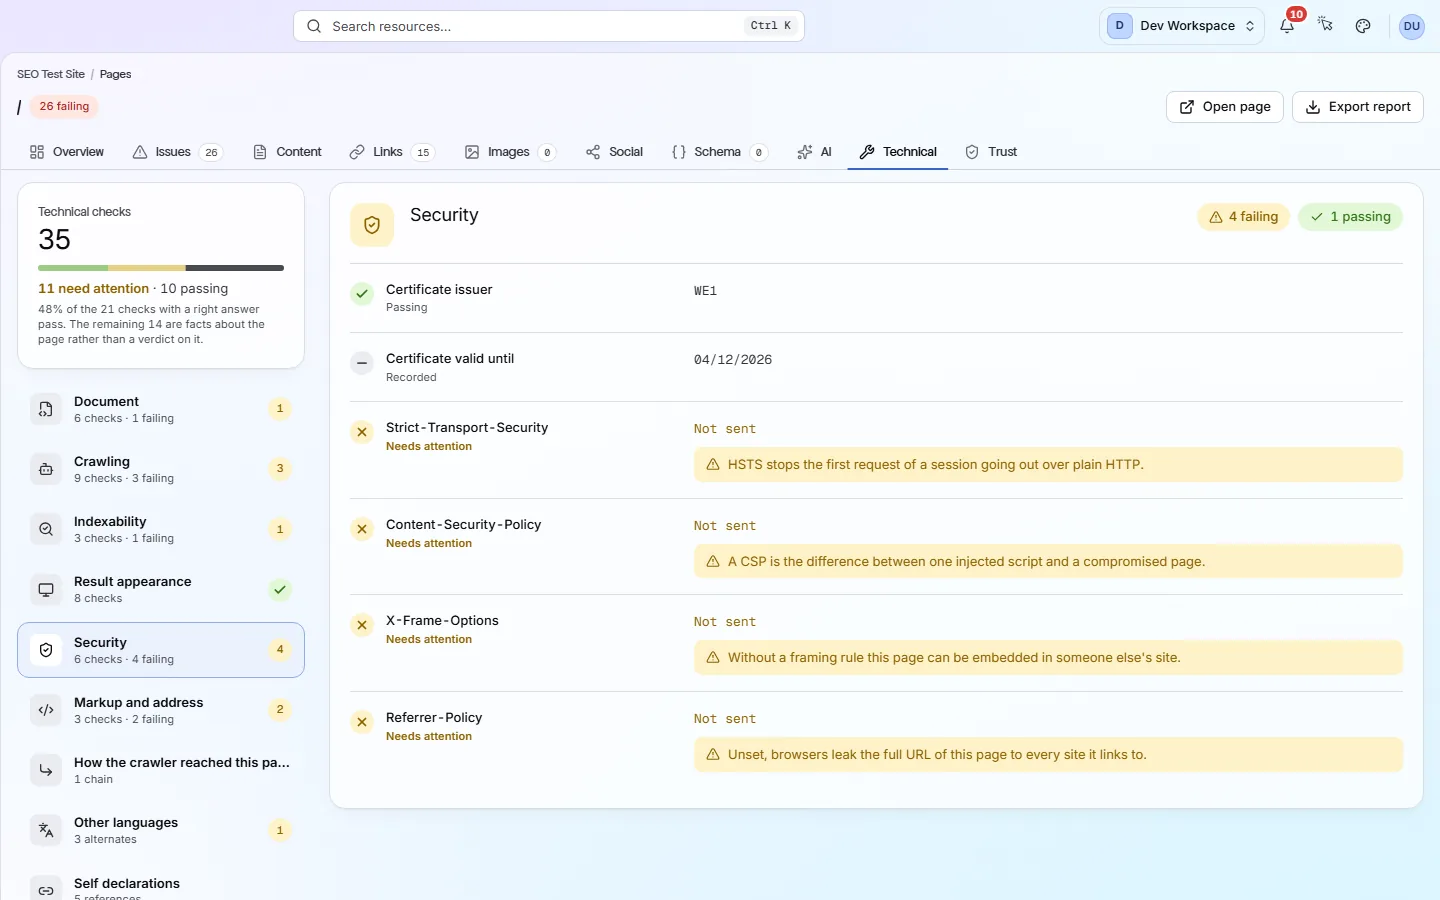Viewport: 1440px width, 900px height.
Task: Click the 4 failing filter badge
Action: [1243, 217]
